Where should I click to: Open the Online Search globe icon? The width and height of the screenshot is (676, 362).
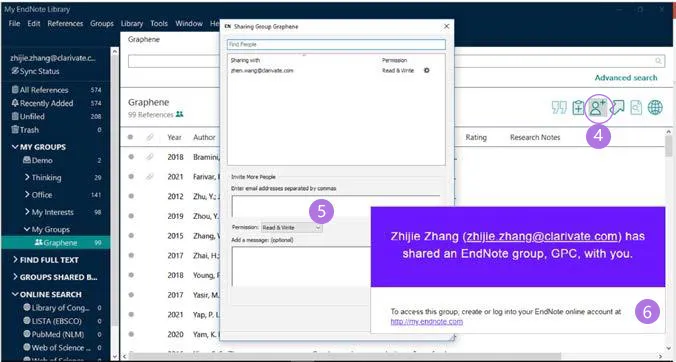[x=655, y=108]
